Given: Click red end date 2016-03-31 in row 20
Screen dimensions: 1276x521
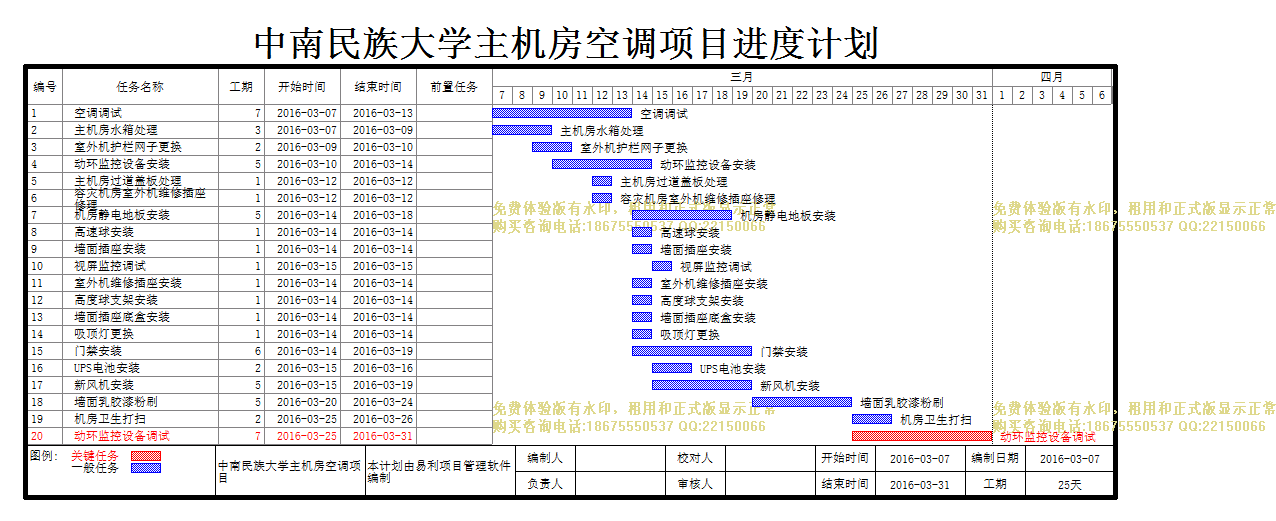Looking at the screenshot, I should (383, 436).
